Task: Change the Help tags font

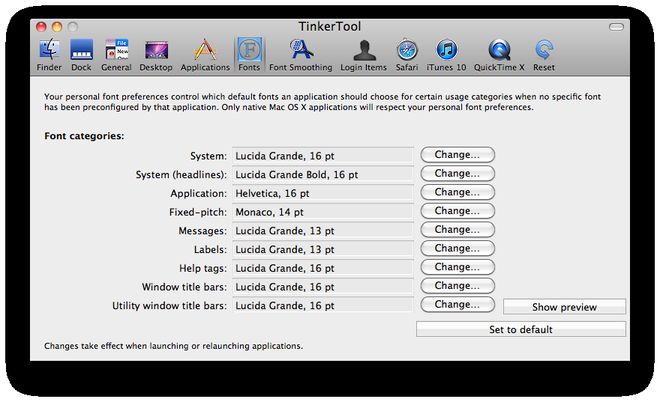Action: (x=457, y=267)
